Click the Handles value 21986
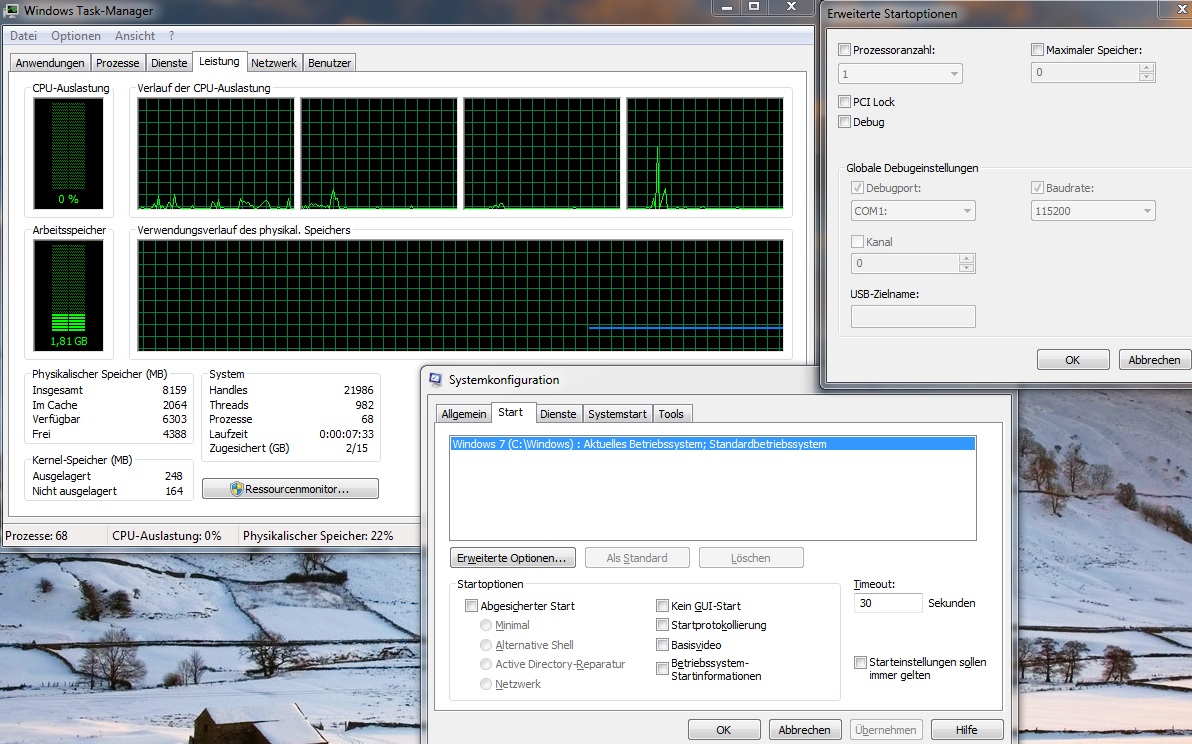This screenshot has height=744, width=1192. click(358, 390)
